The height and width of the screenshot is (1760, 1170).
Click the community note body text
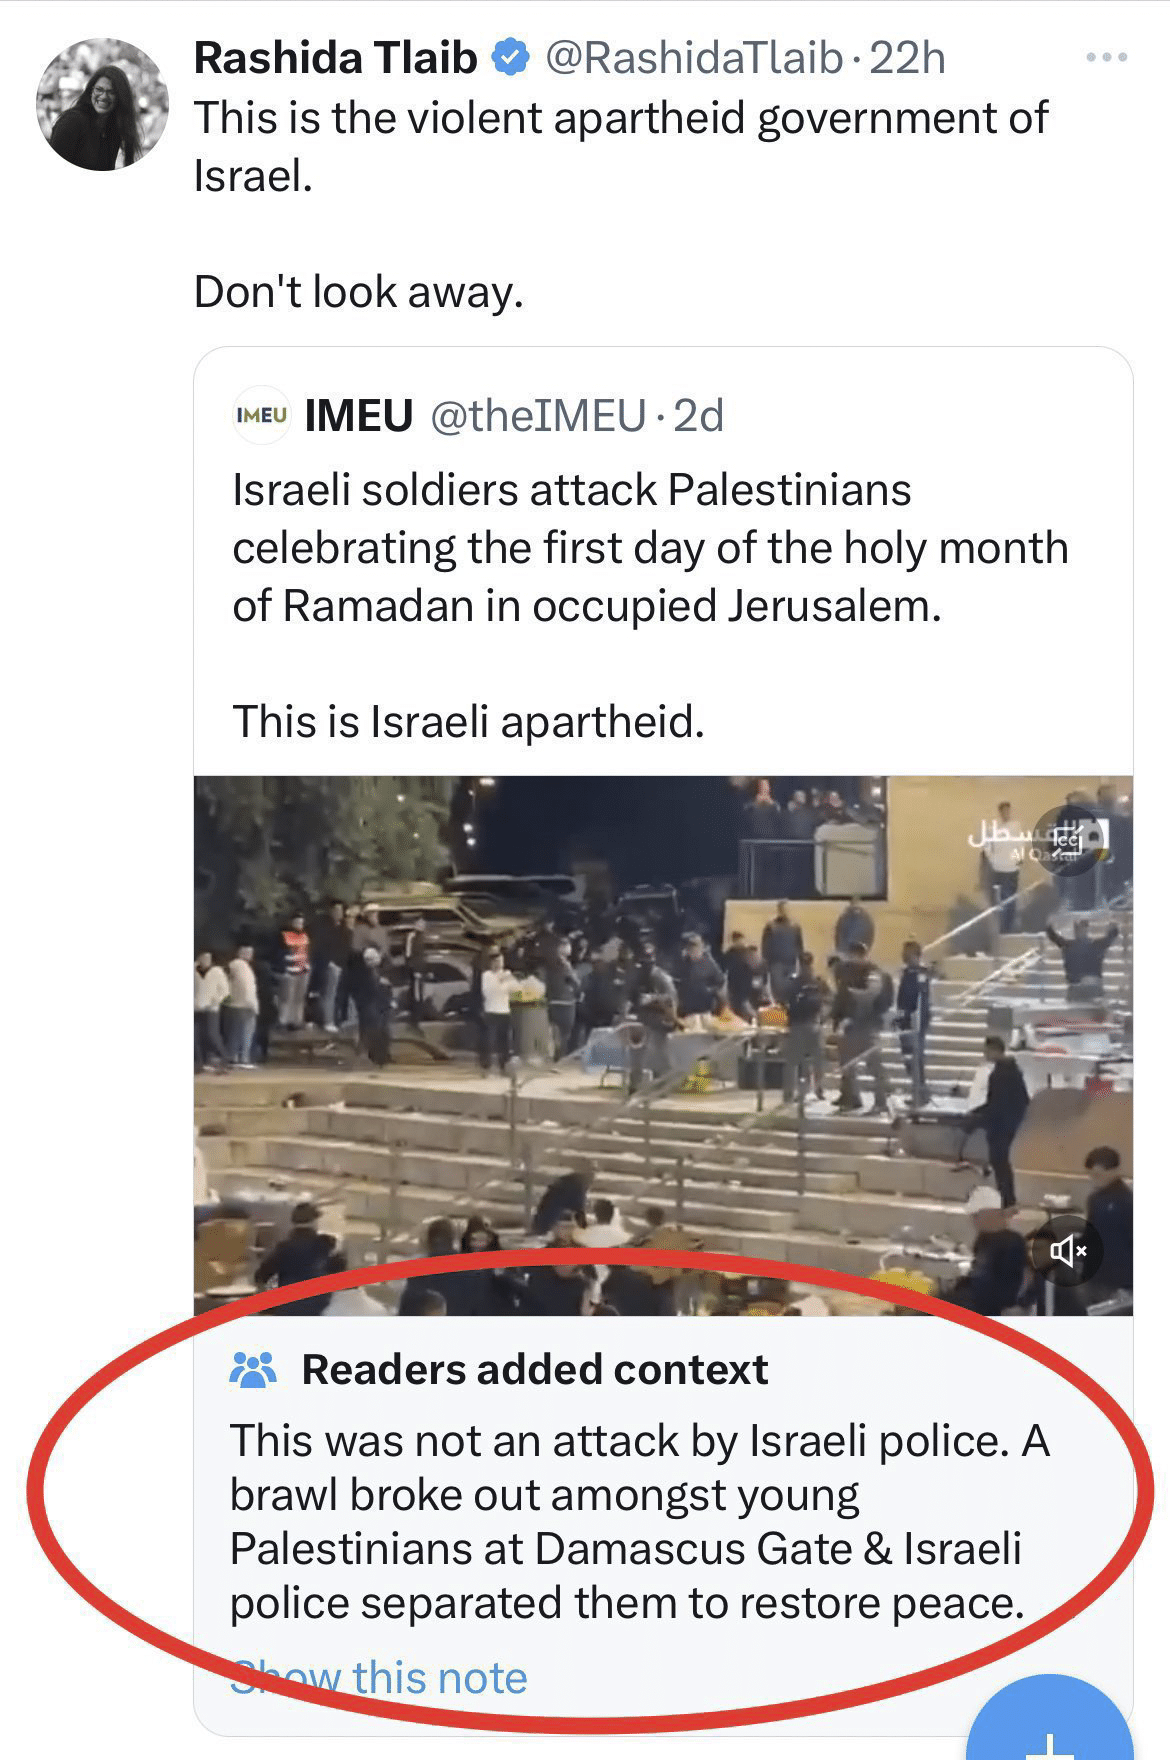coord(640,1521)
